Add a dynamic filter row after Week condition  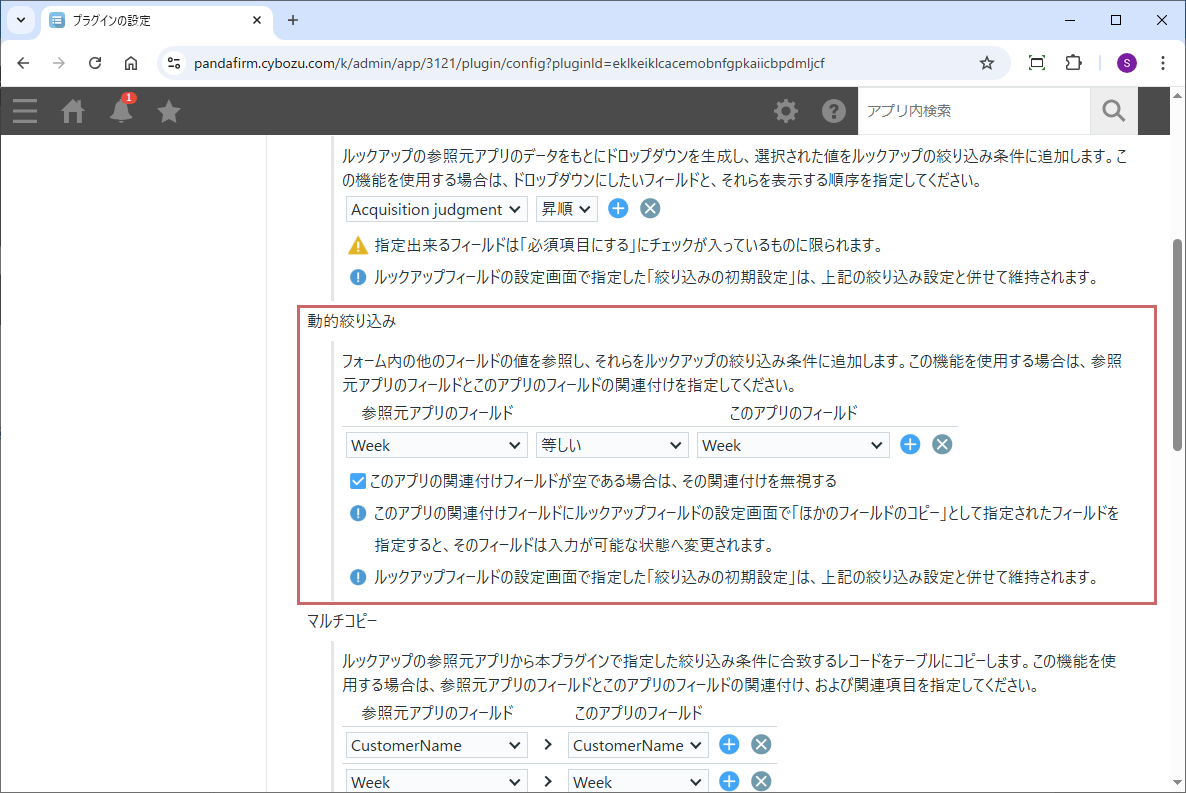pyautogui.click(x=909, y=445)
